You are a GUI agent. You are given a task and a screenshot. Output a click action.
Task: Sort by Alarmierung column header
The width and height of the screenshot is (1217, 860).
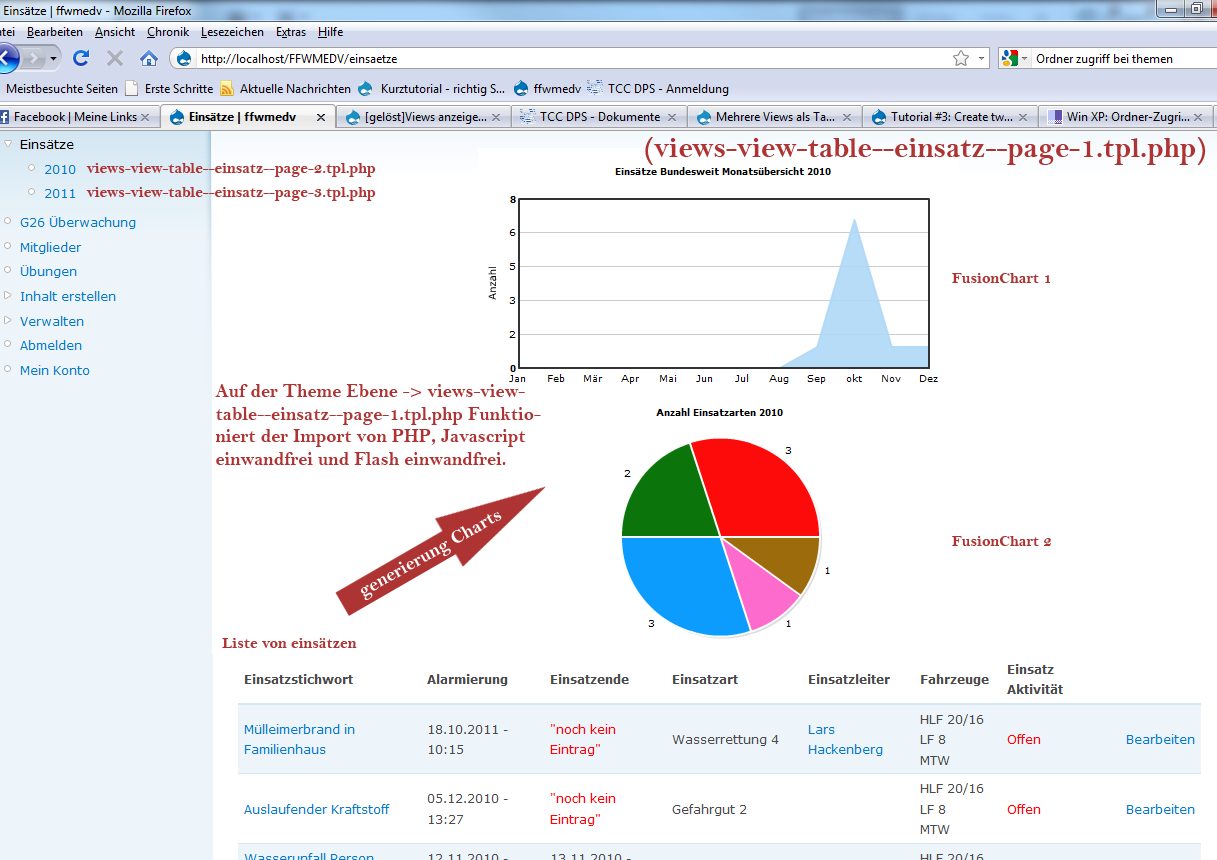[467, 679]
